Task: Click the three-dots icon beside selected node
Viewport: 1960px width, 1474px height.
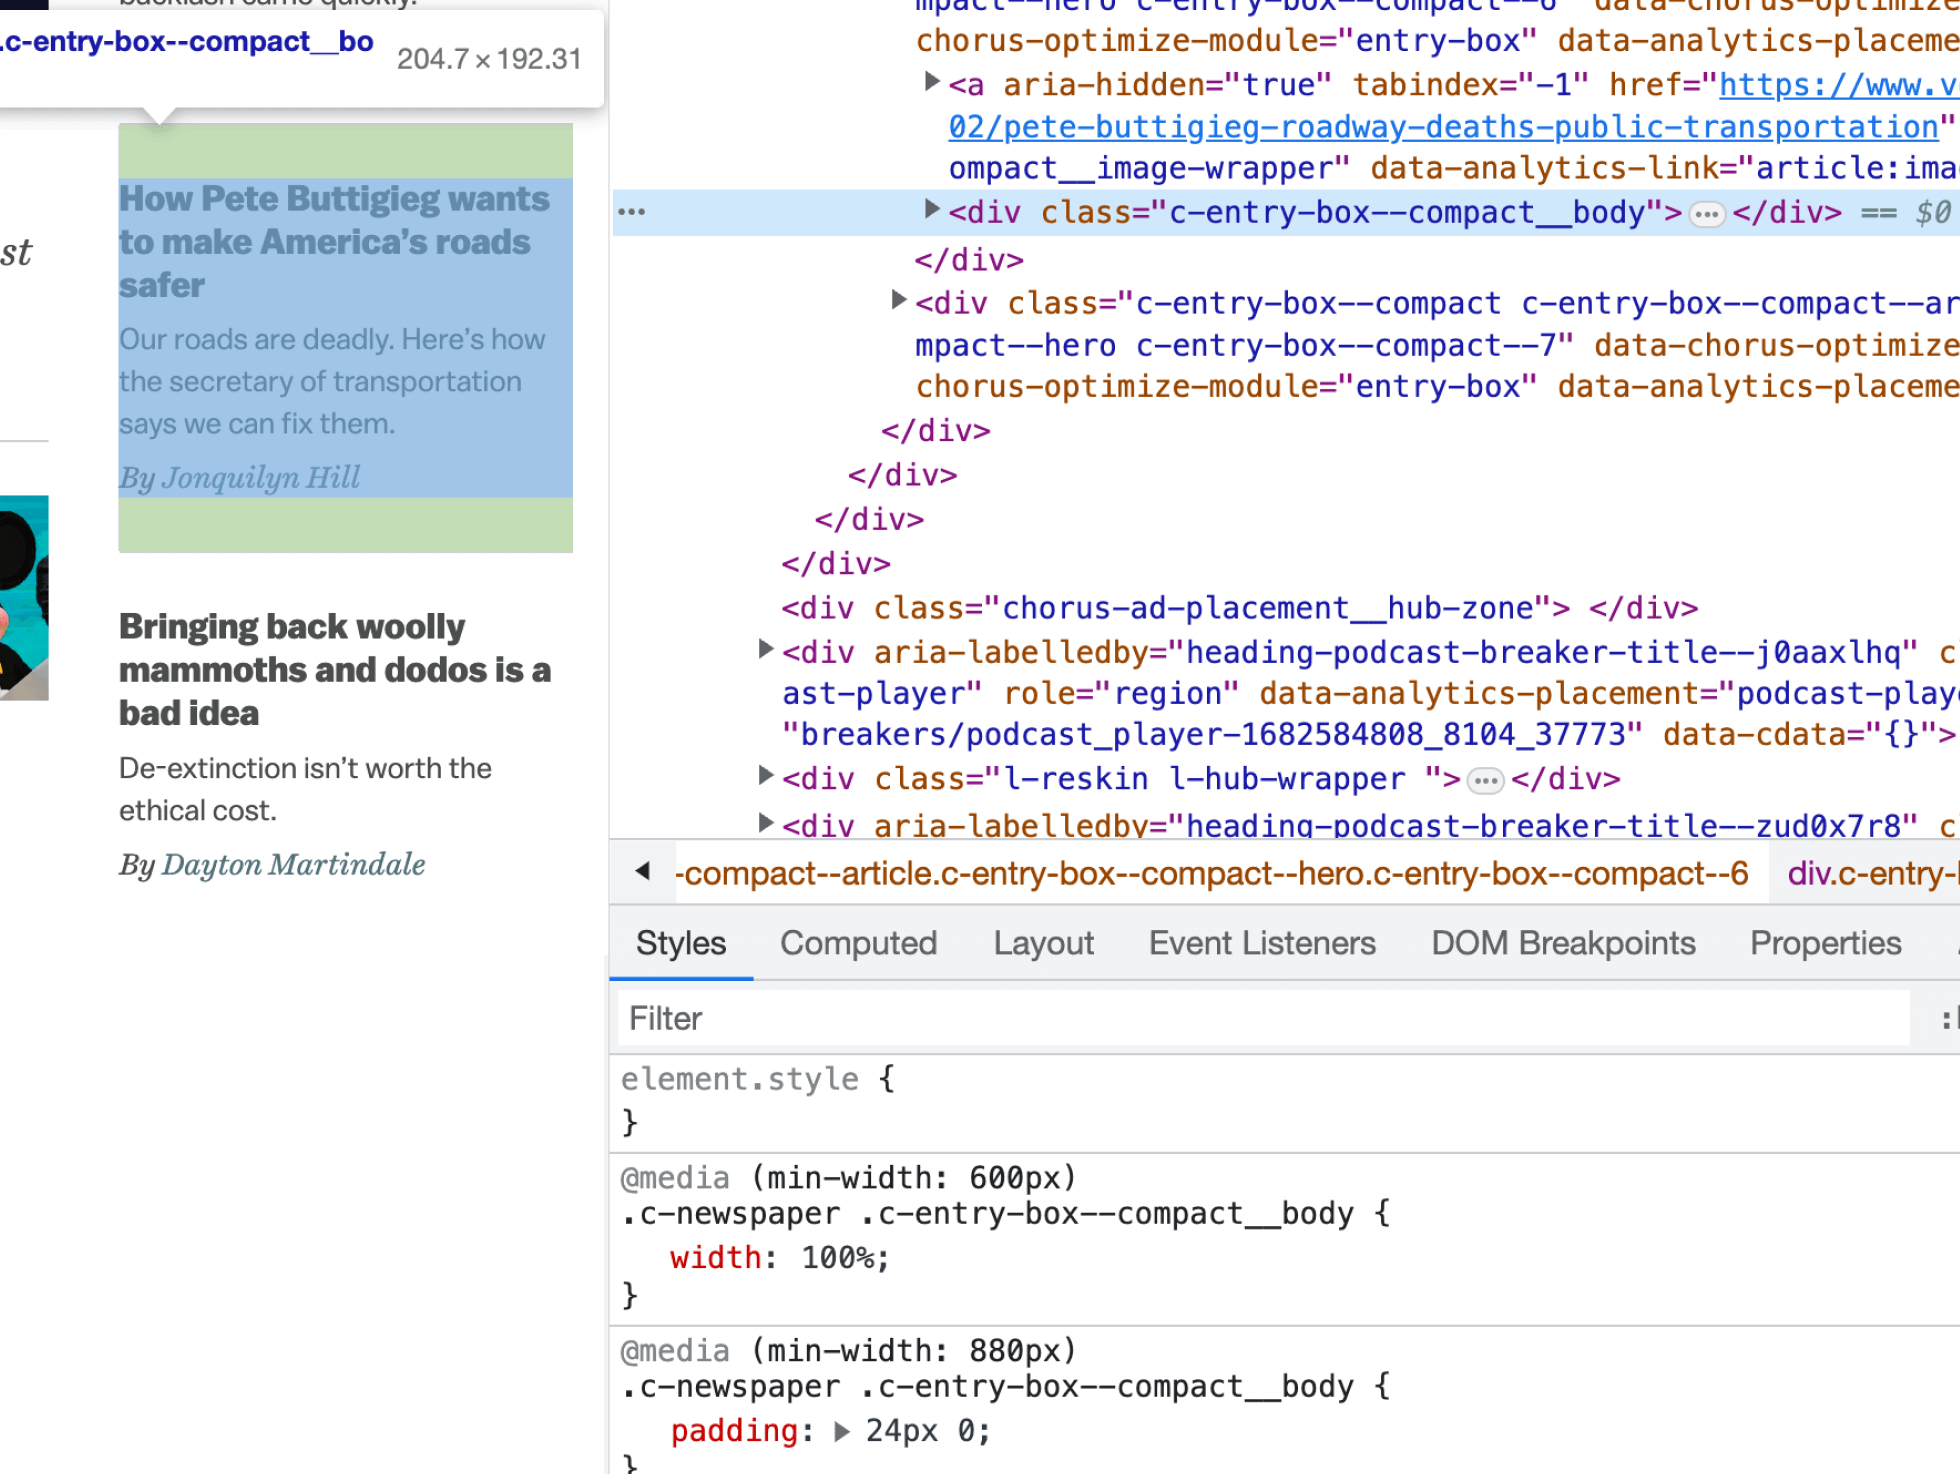Action: tap(631, 212)
